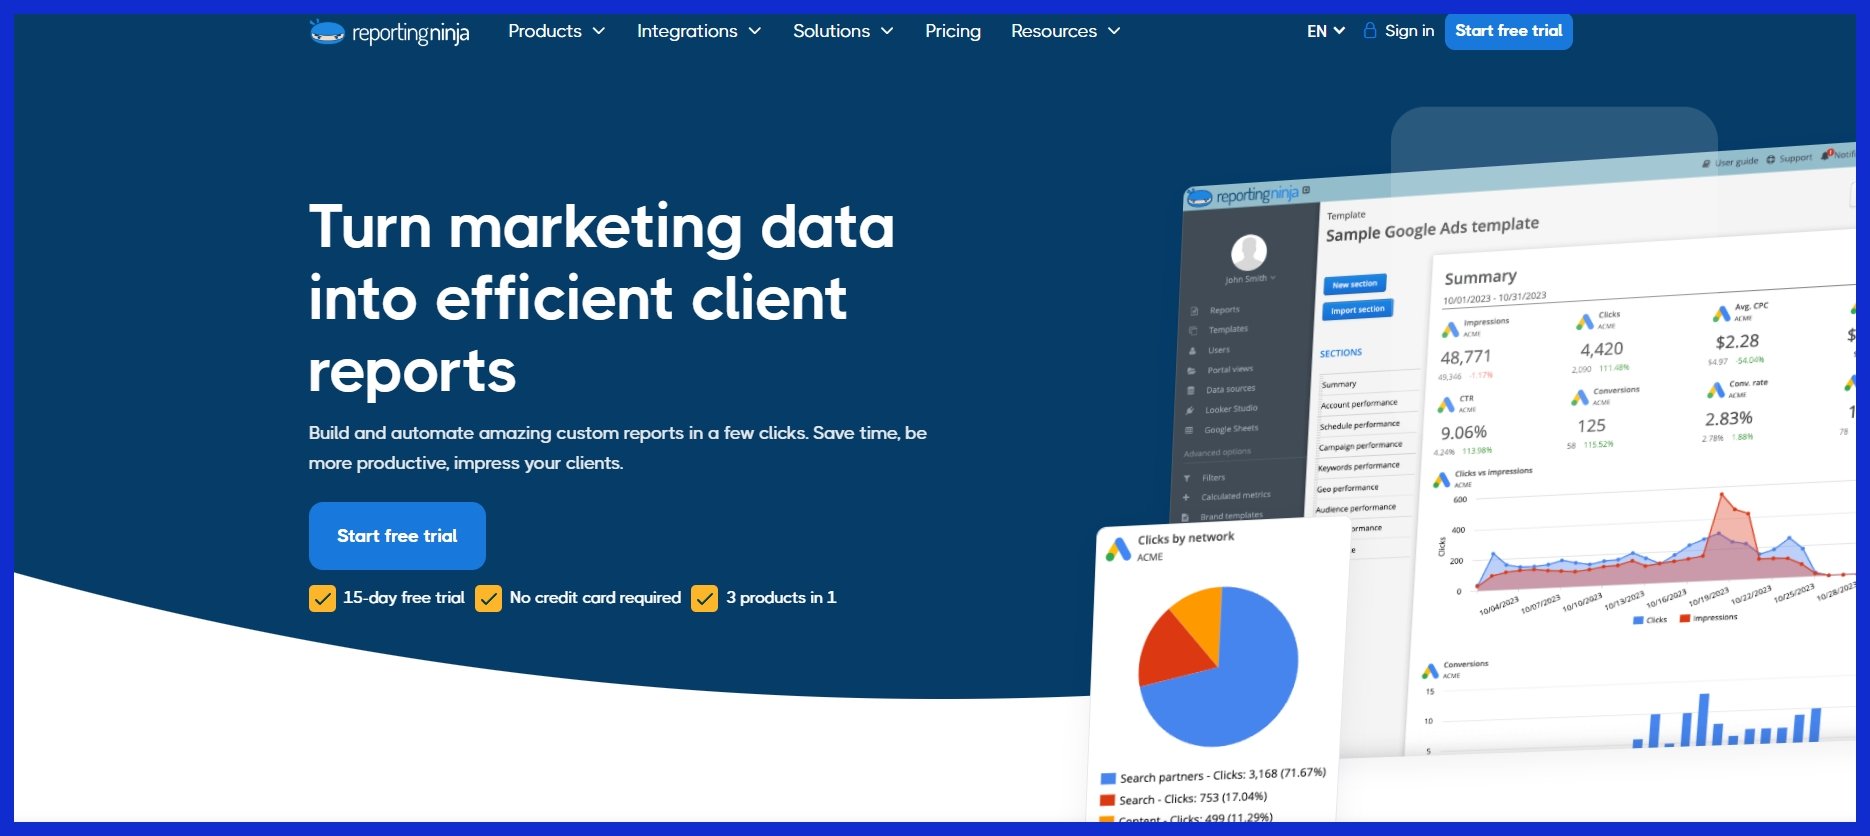The width and height of the screenshot is (1870, 836).
Task: Select the Audience performance section
Action: 1355,508
